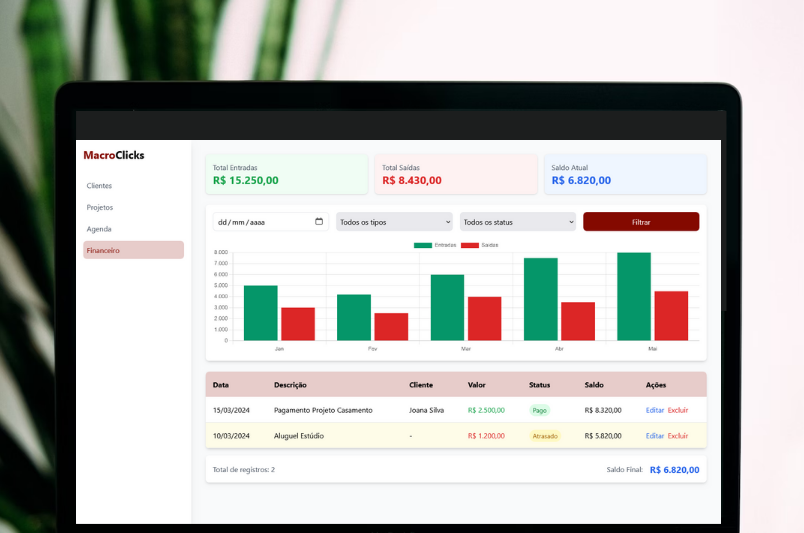Click the Data column header
Screen dimensions: 804x533
click(221, 385)
